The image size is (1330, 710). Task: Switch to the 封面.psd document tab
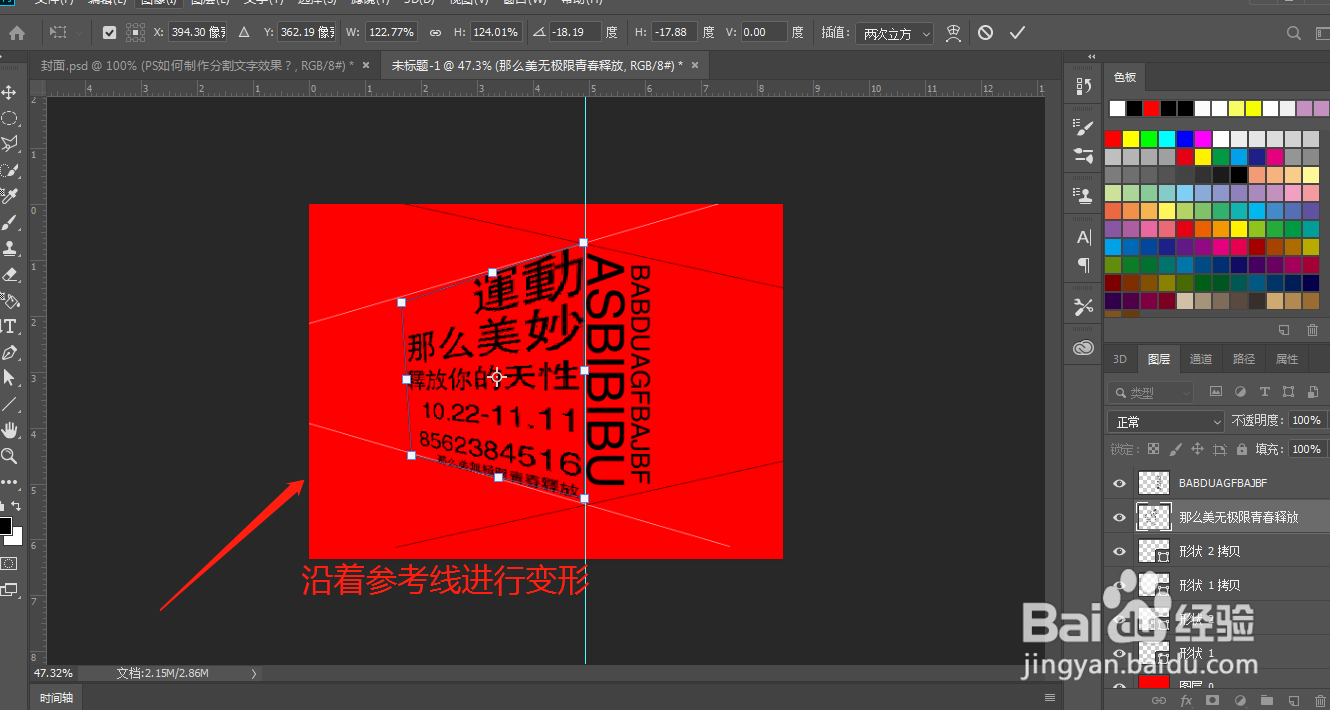(x=197, y=65)
